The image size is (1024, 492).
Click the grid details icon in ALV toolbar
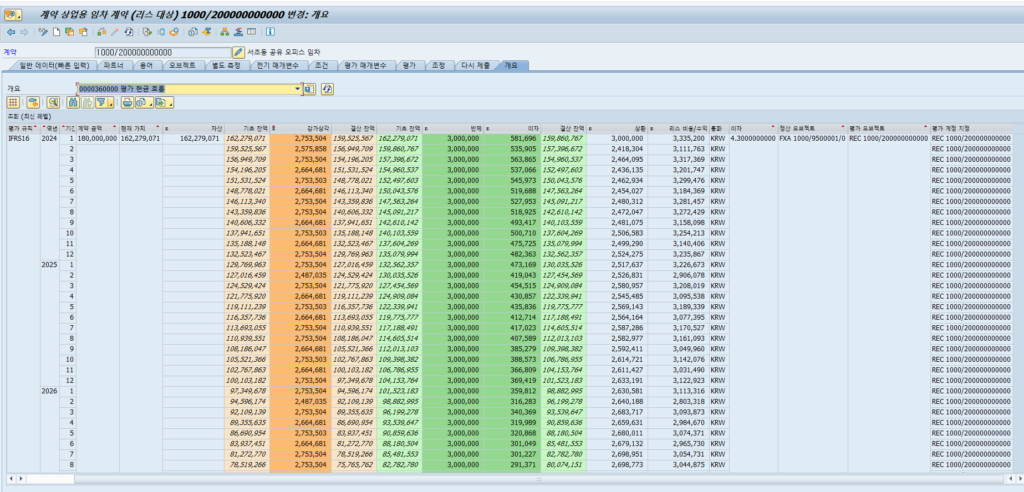click(x=13, y=103)
